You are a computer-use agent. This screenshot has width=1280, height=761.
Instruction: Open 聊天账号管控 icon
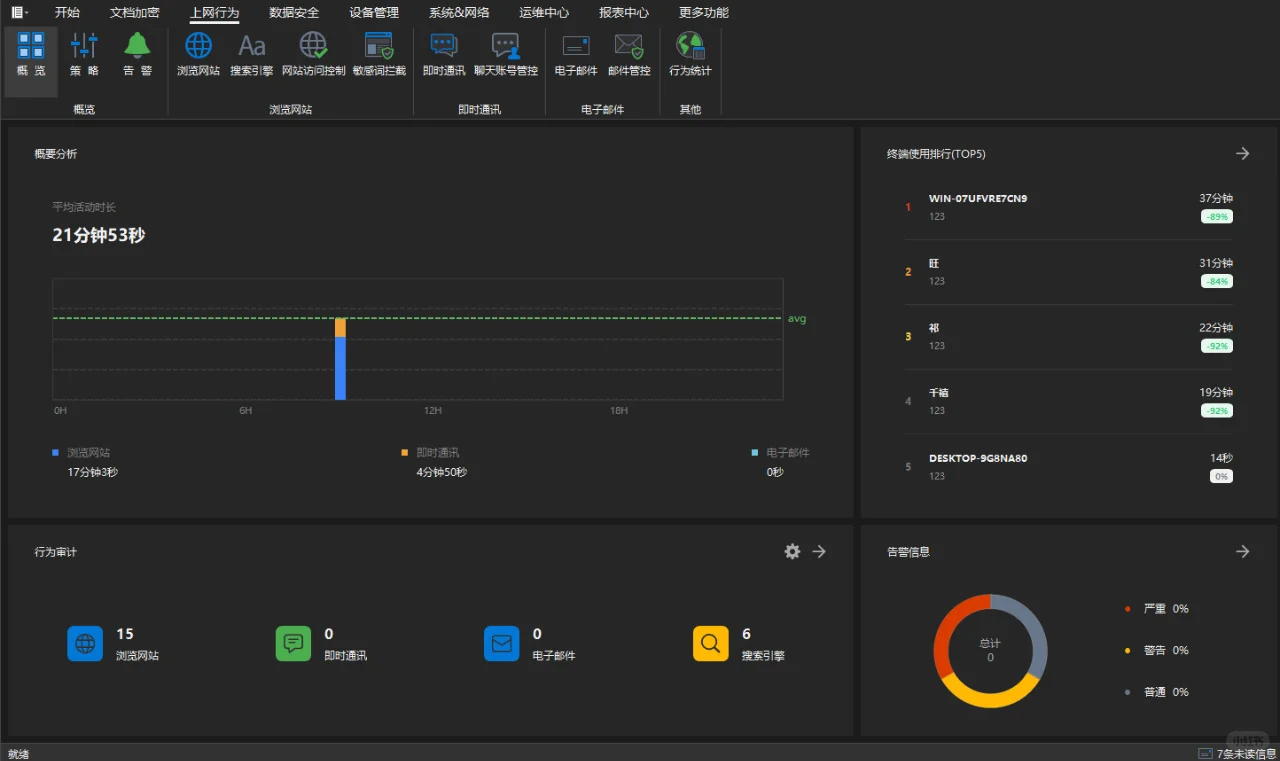[506, 46]
